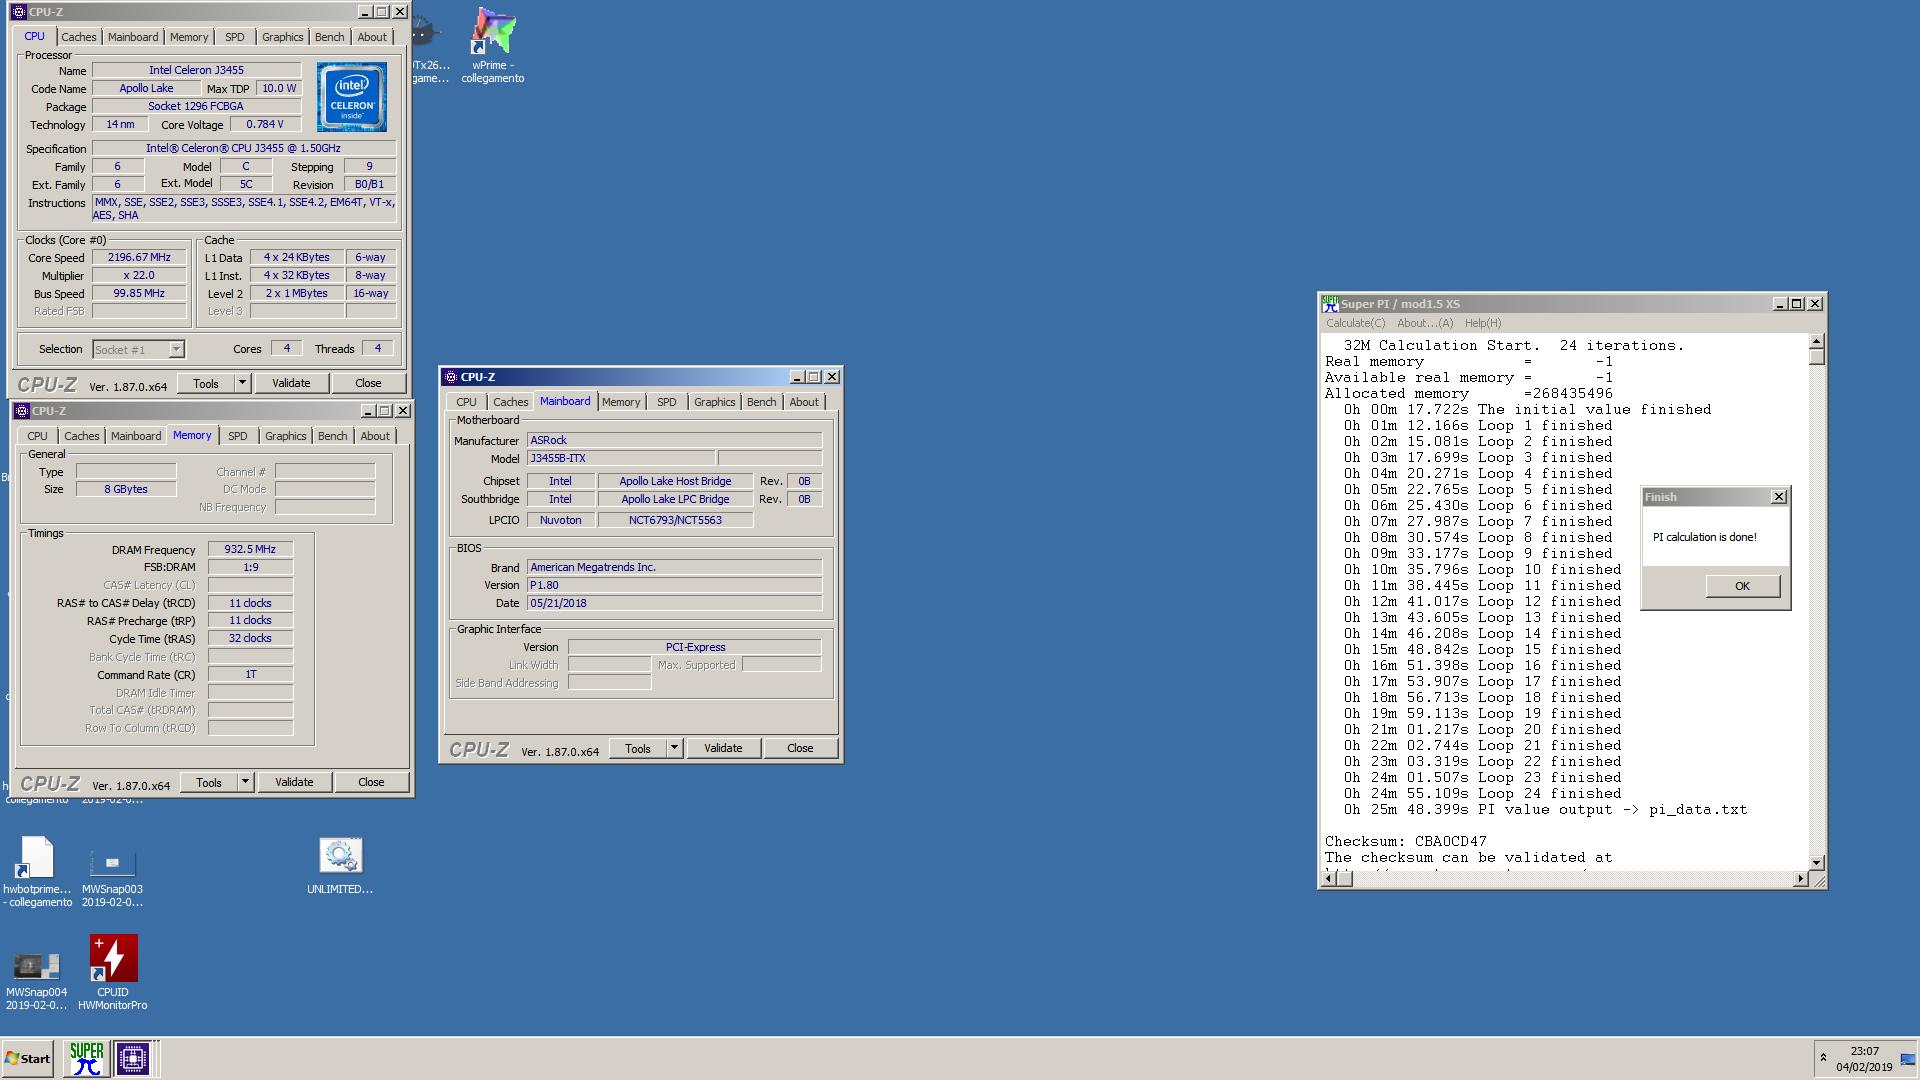Open Memory tab in Mainboard CPU-Z window

pyautogui.click(x=621, y=402)
